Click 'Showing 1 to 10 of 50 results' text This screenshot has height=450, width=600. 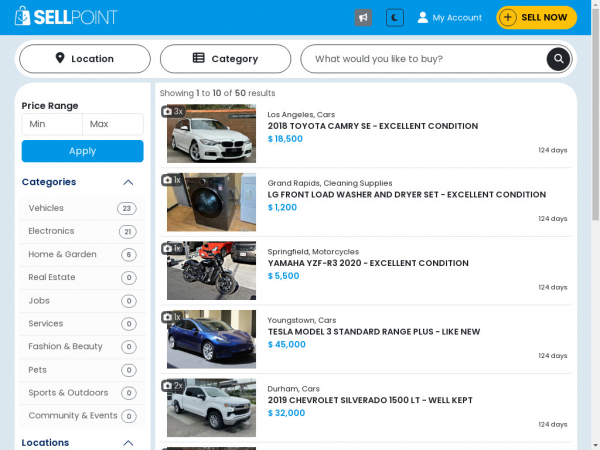point(217,93)
